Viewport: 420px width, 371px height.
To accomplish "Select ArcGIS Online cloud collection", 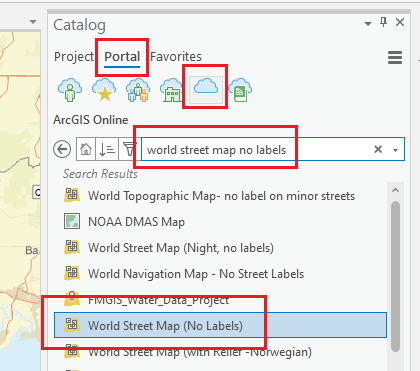I will tap(206, 89).
